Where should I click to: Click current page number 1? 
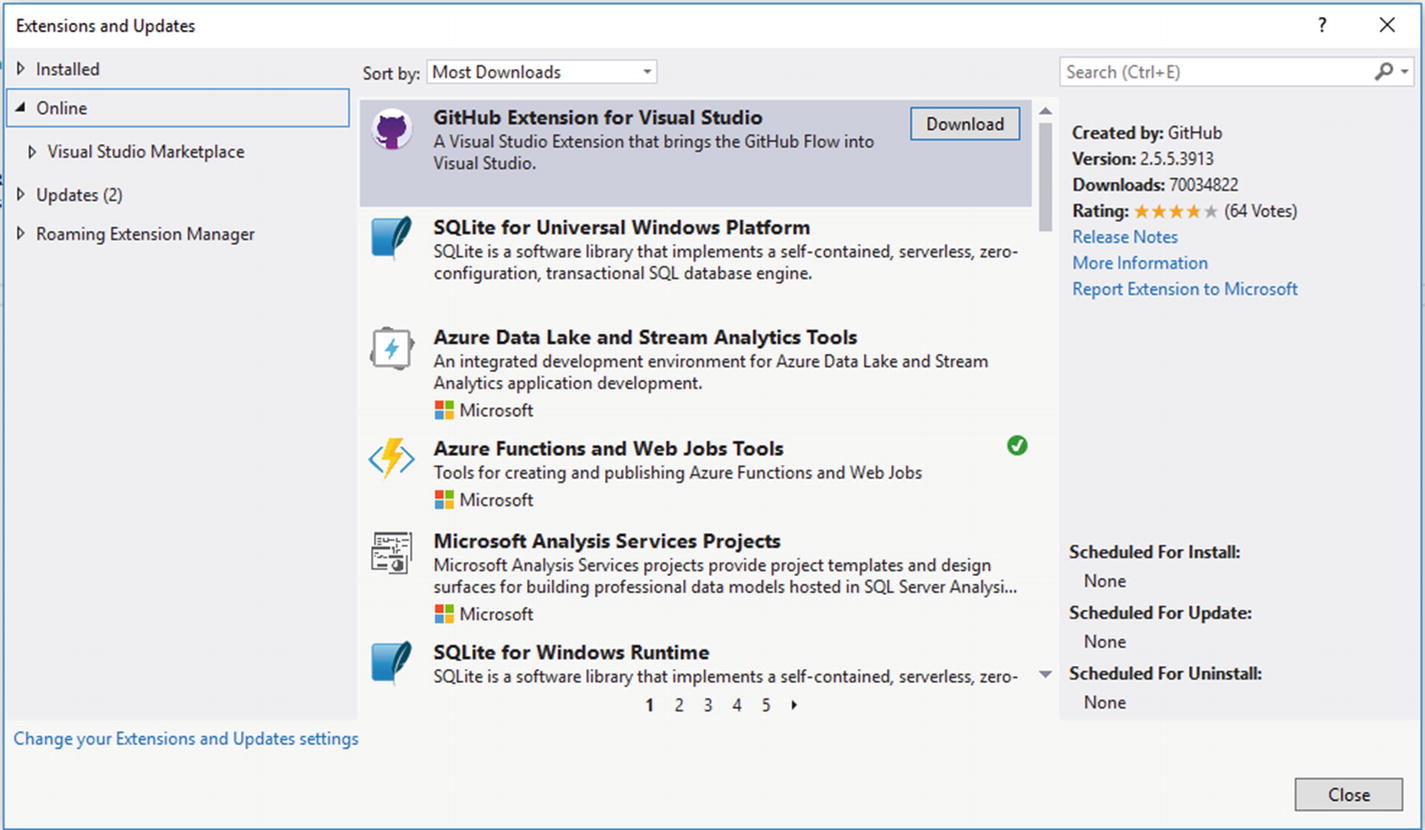click(x=649, y=705)
